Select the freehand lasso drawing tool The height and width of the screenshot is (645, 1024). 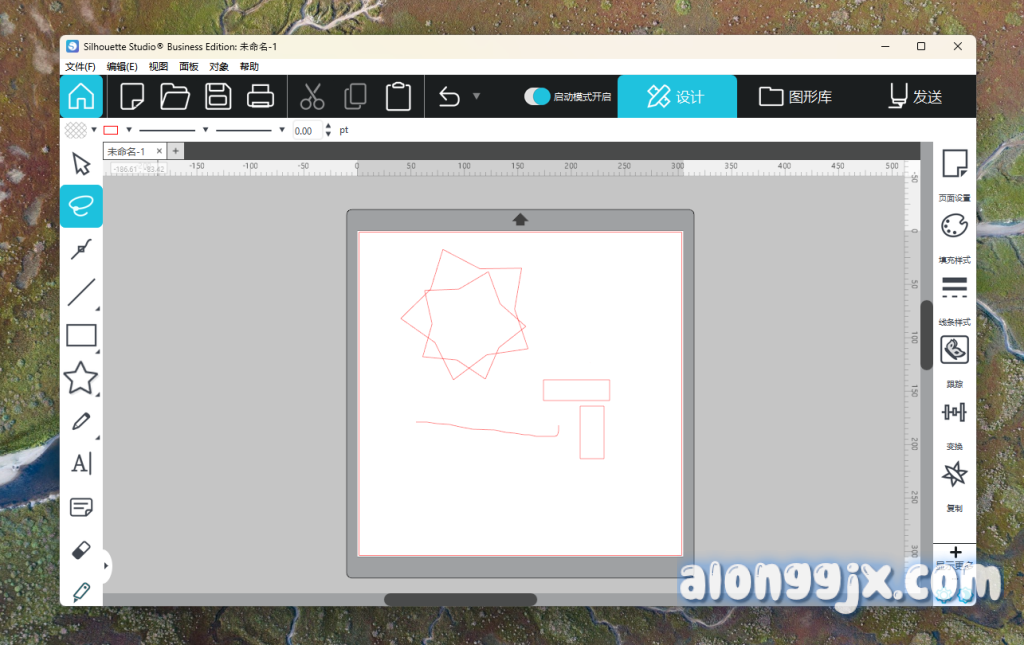(x=81, y=206)
